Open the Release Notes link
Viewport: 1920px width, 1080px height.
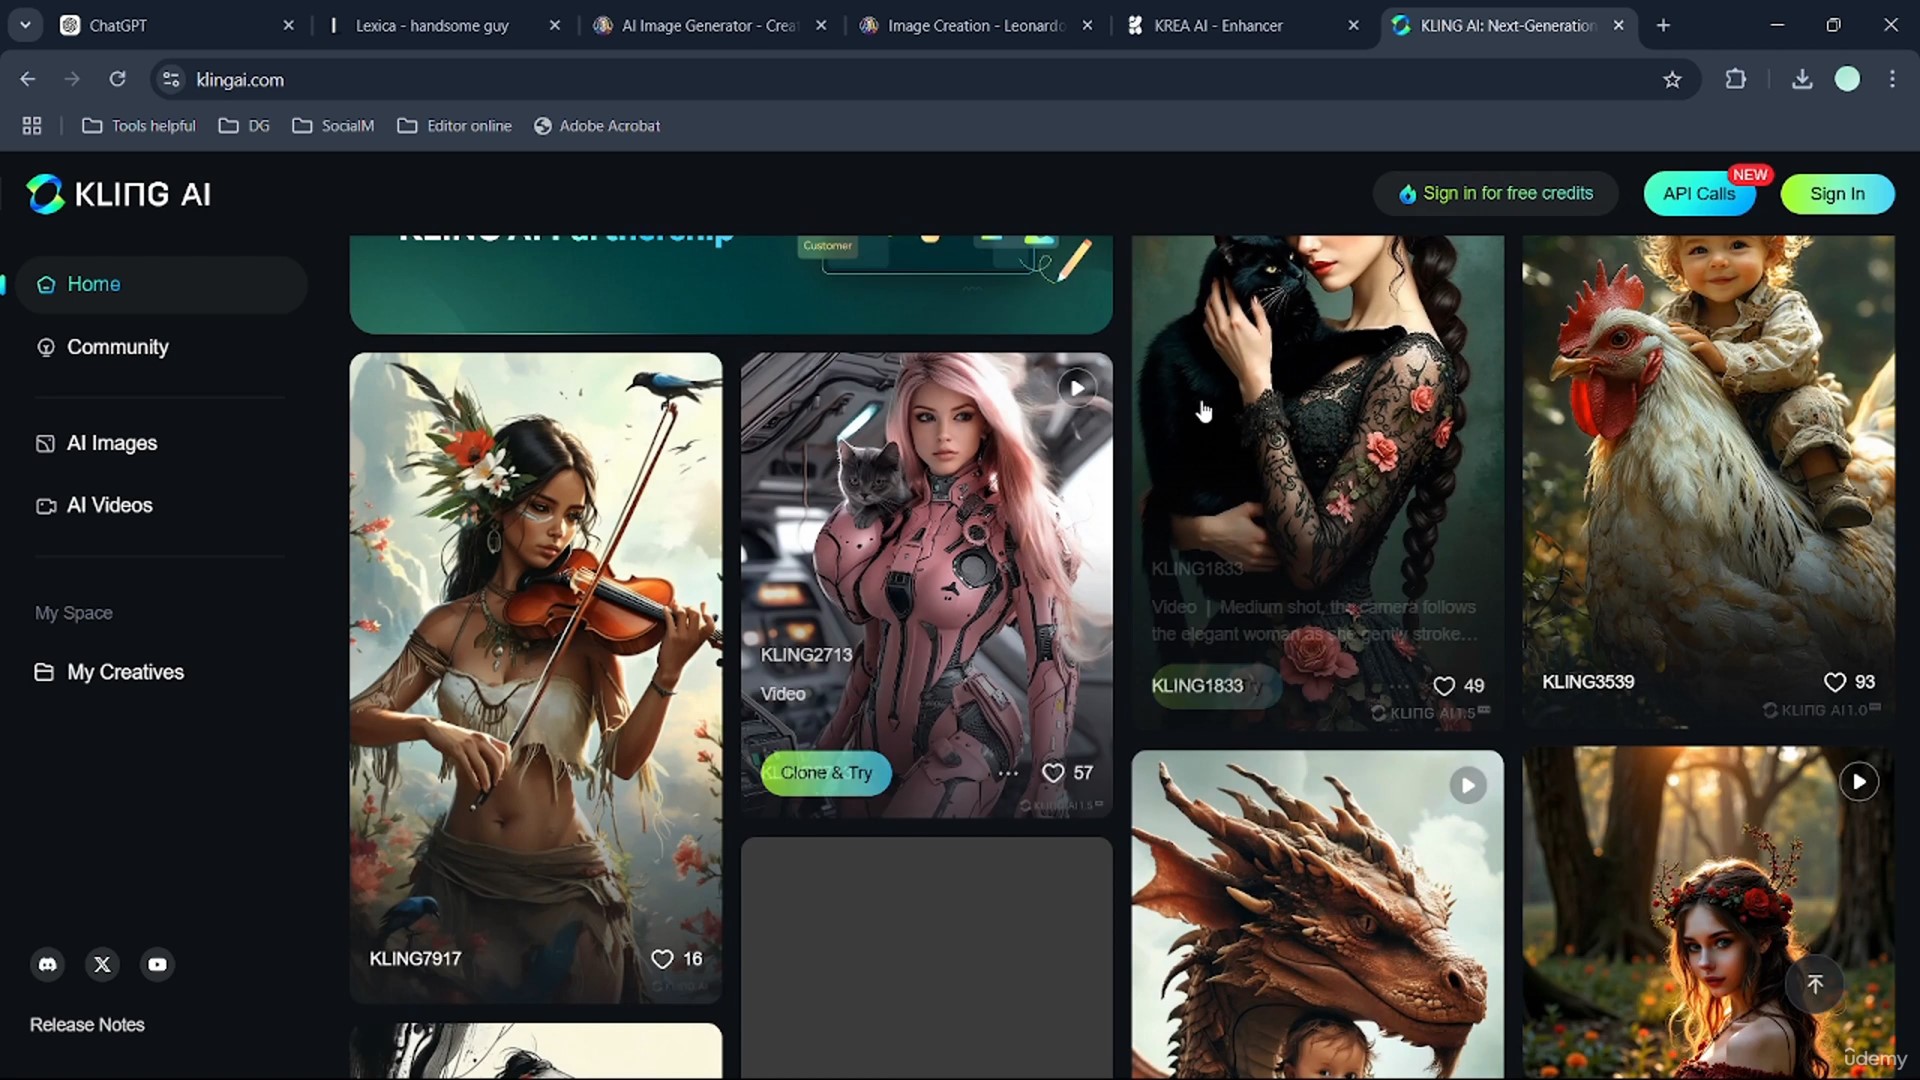click(x=87, y=1025)
